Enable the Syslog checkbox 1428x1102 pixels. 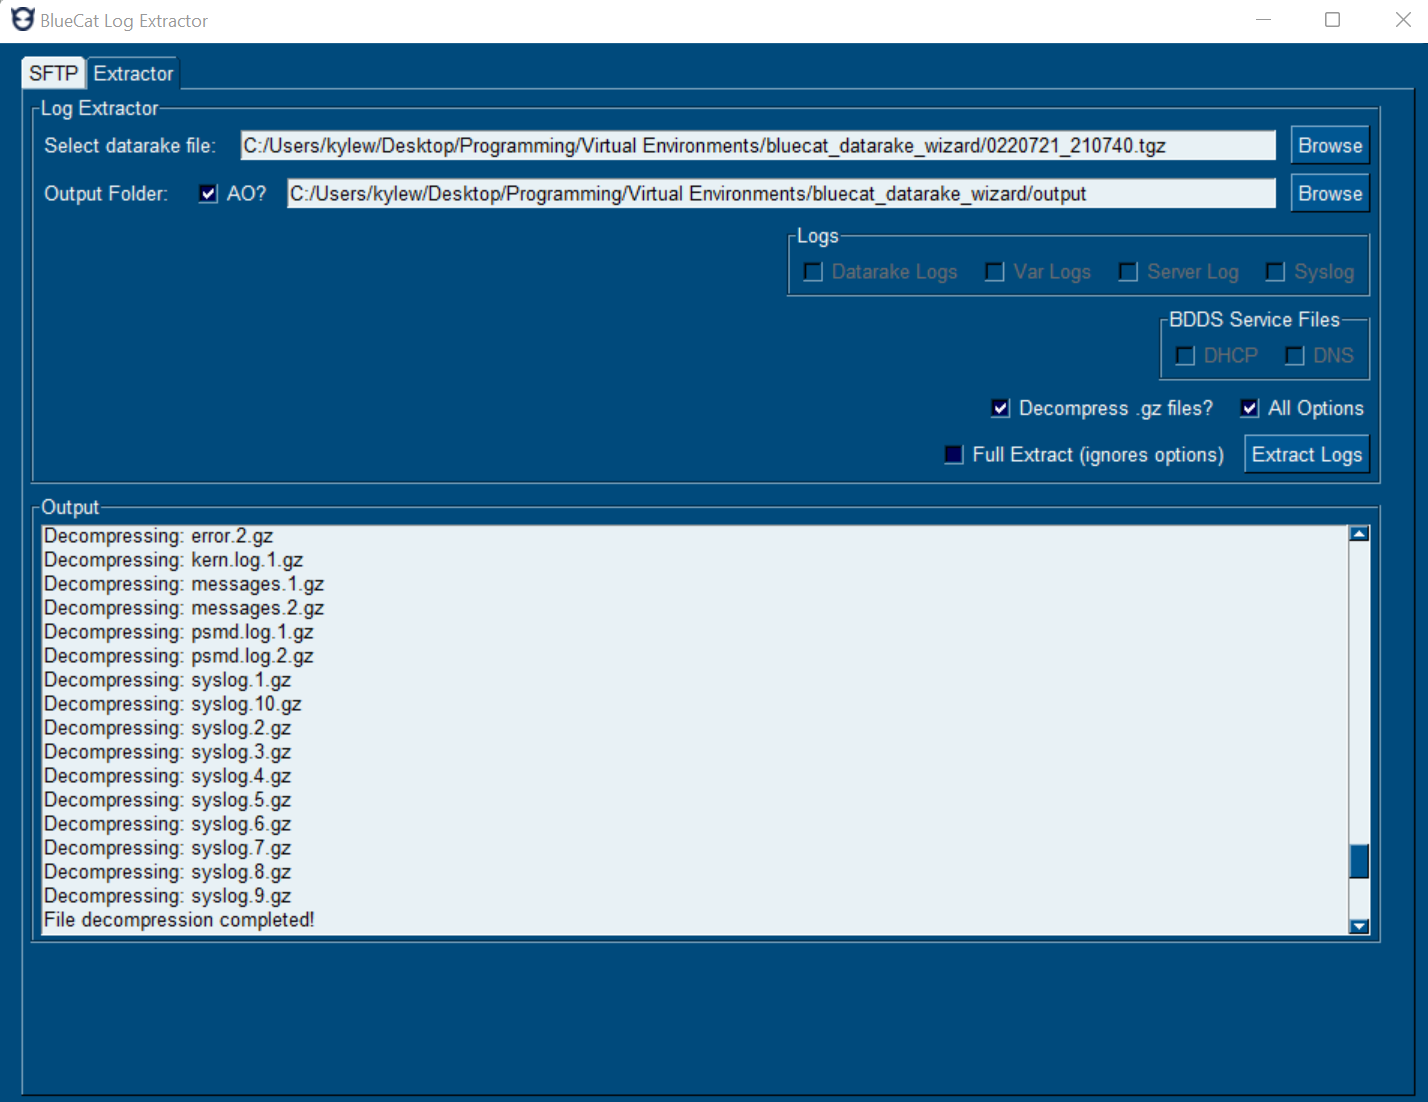pos(1275,271)
